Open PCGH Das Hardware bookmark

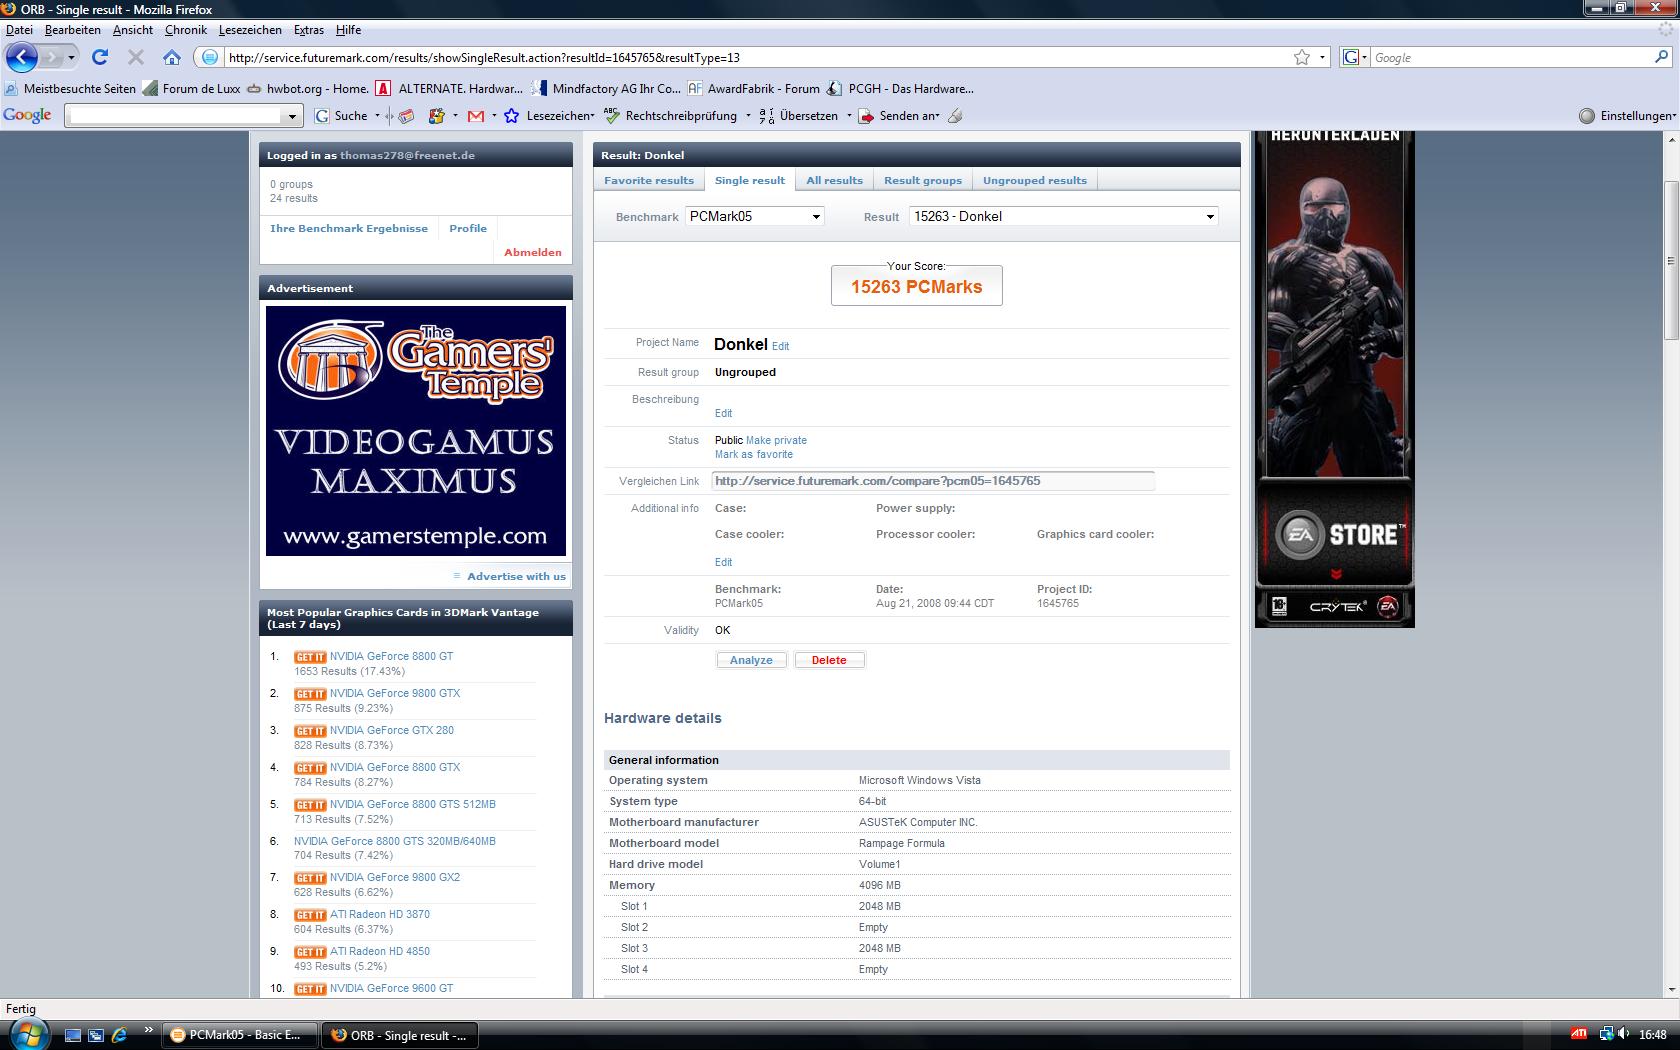(x=900, y=88)
